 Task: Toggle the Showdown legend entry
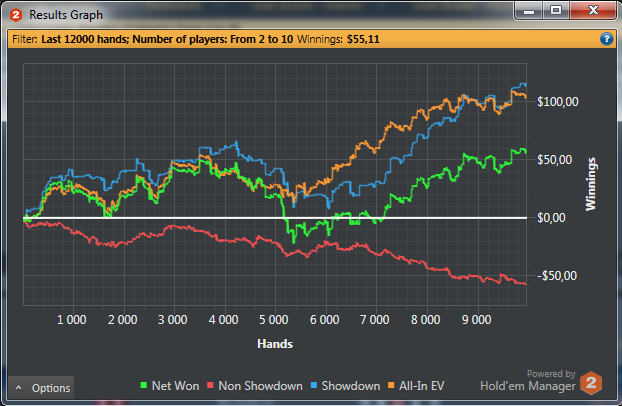tap(345, 386)
